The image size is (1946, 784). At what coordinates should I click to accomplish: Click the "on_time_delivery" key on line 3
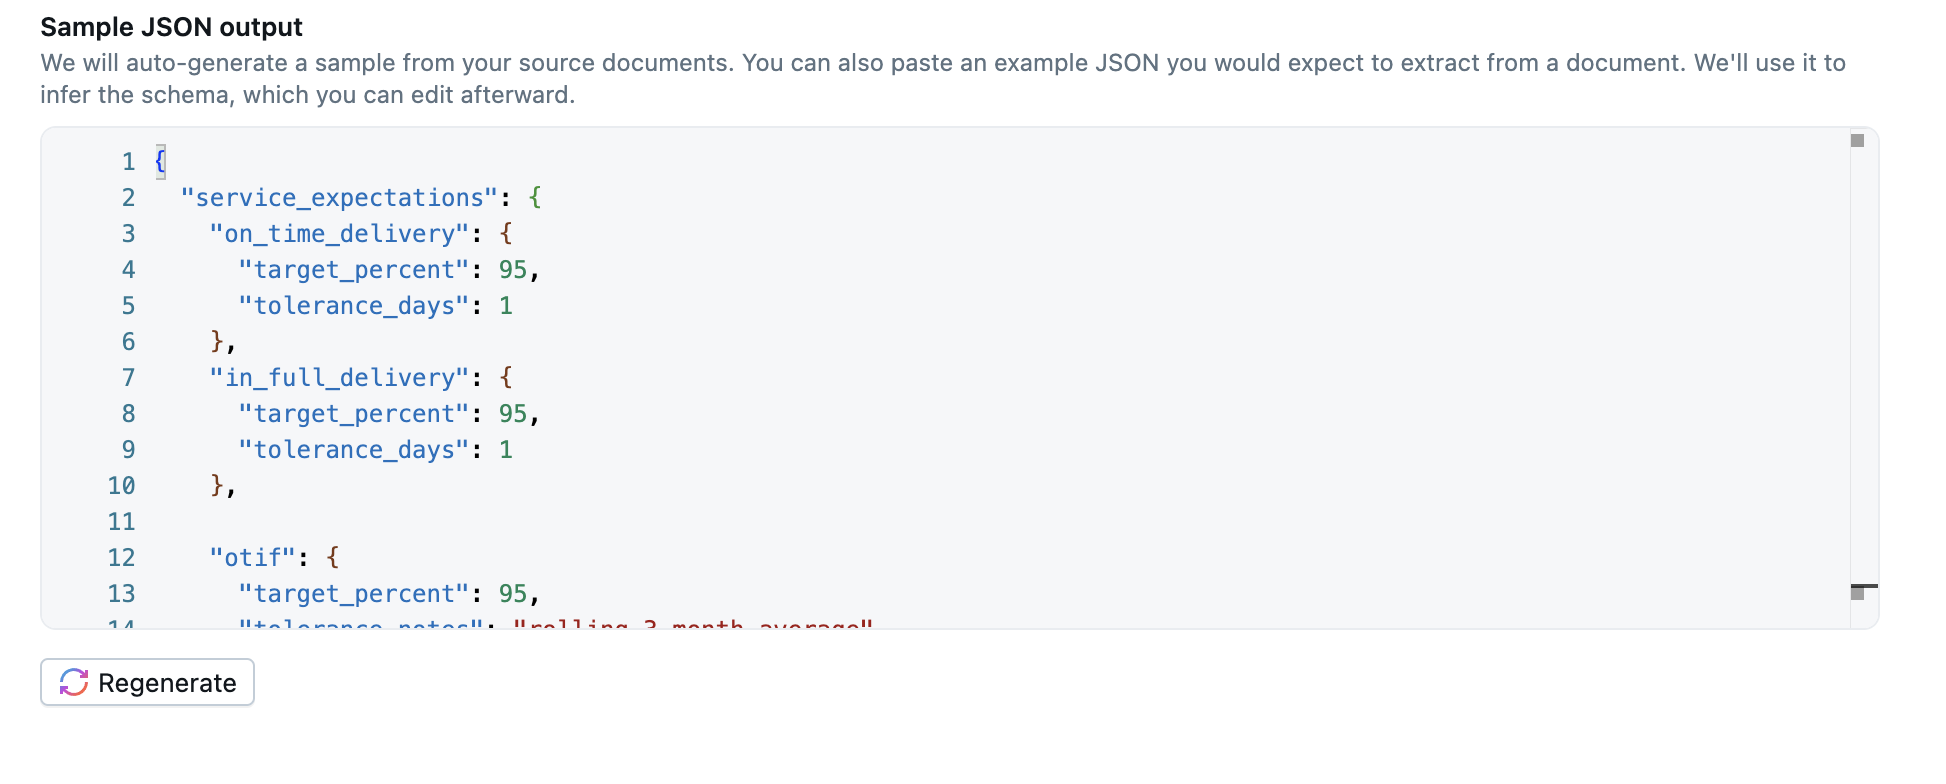click(339, 234)
